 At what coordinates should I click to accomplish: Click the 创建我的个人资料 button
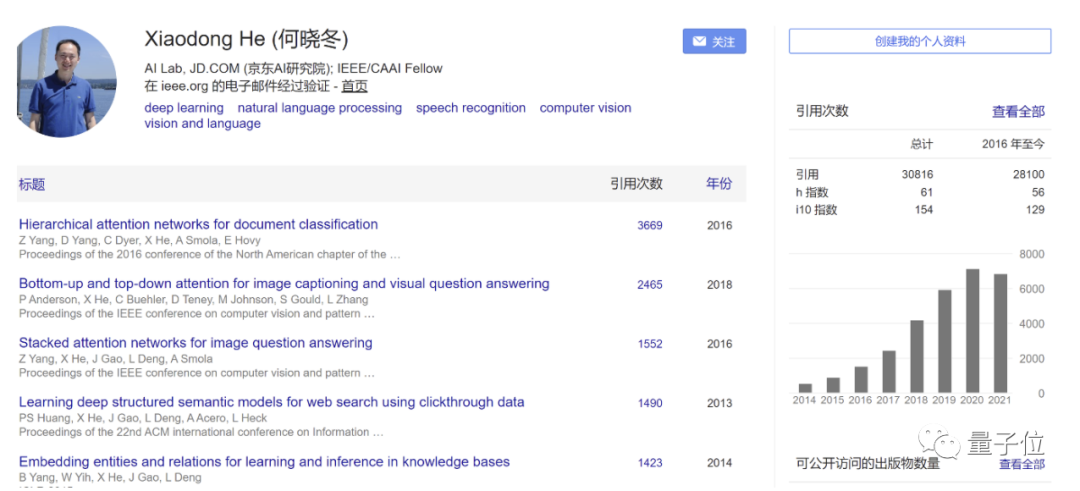tap(919, 41)
